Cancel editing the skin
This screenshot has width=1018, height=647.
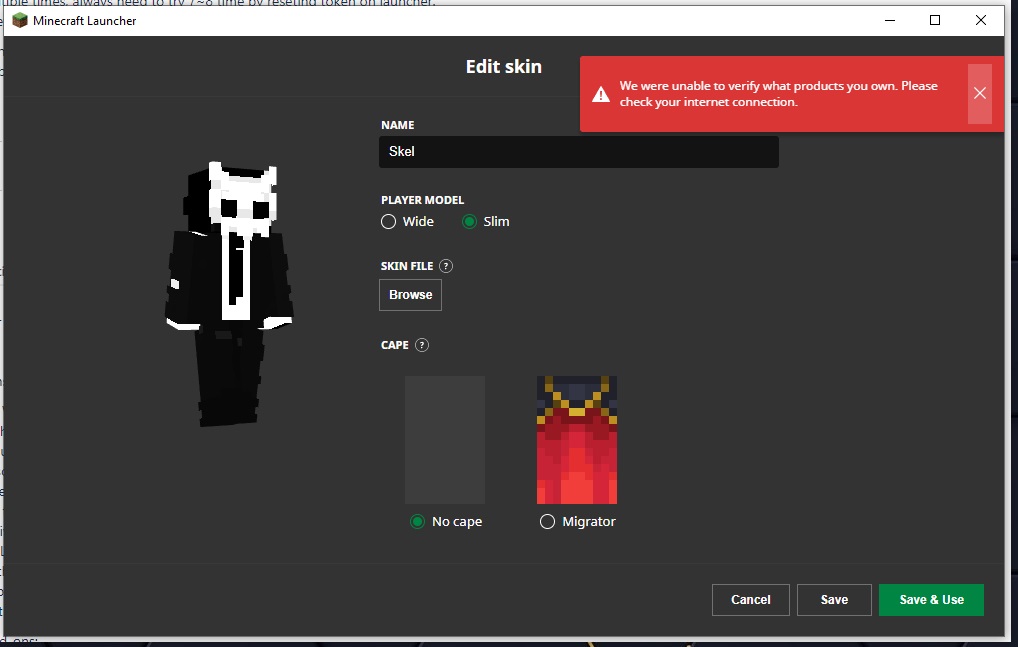pyautogui.click(x=751, y=600)
